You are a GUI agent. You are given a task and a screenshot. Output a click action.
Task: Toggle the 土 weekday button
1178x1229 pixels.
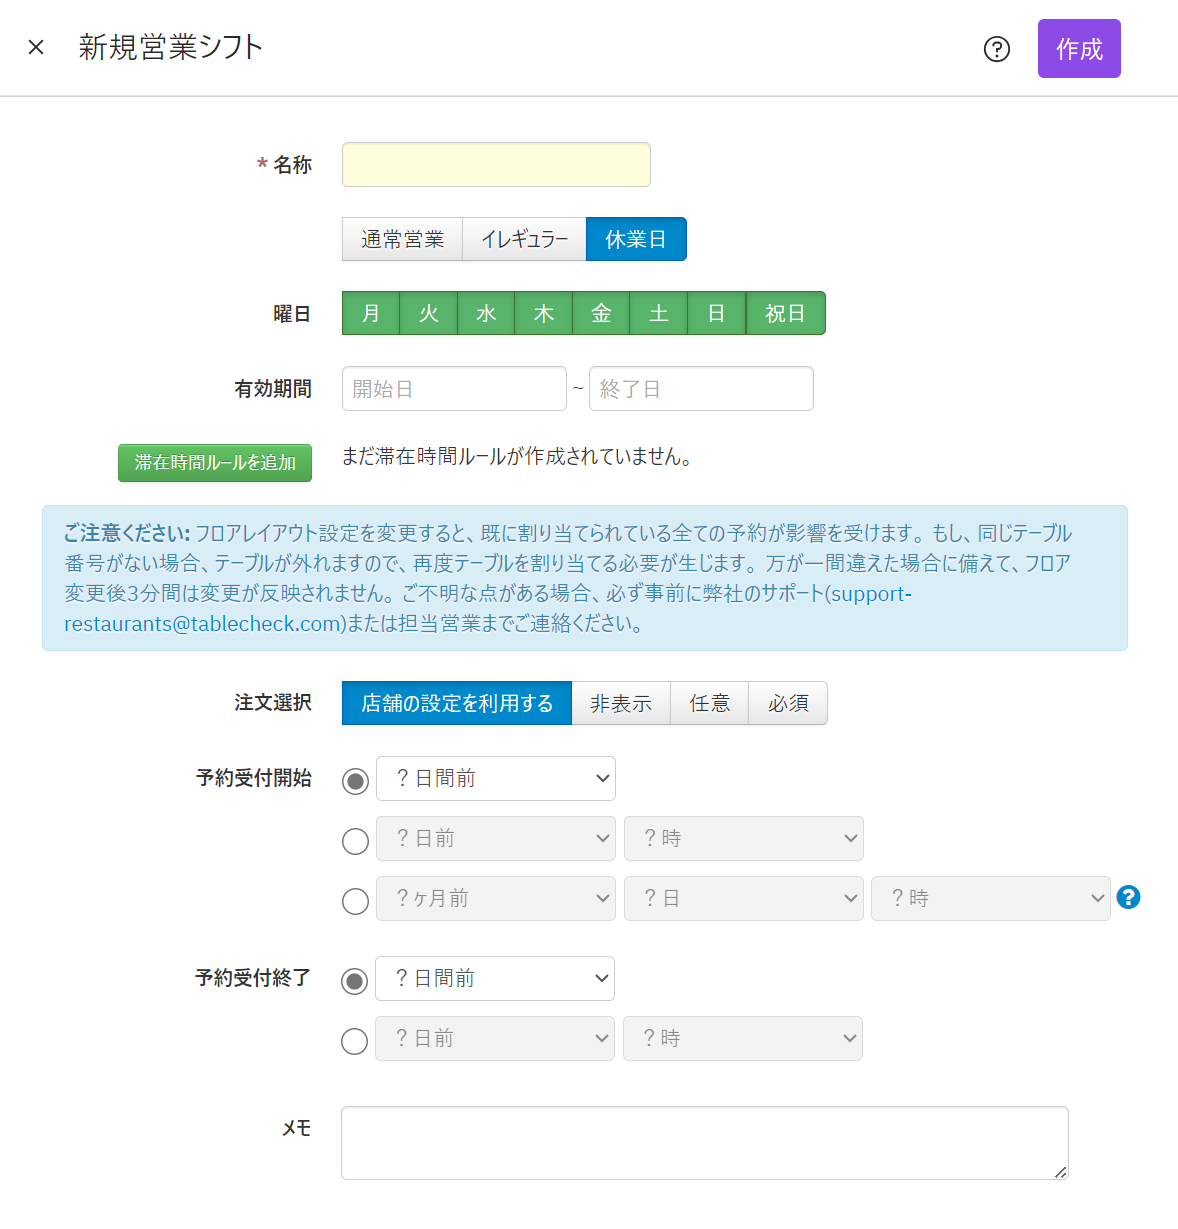tap(658, 314)
